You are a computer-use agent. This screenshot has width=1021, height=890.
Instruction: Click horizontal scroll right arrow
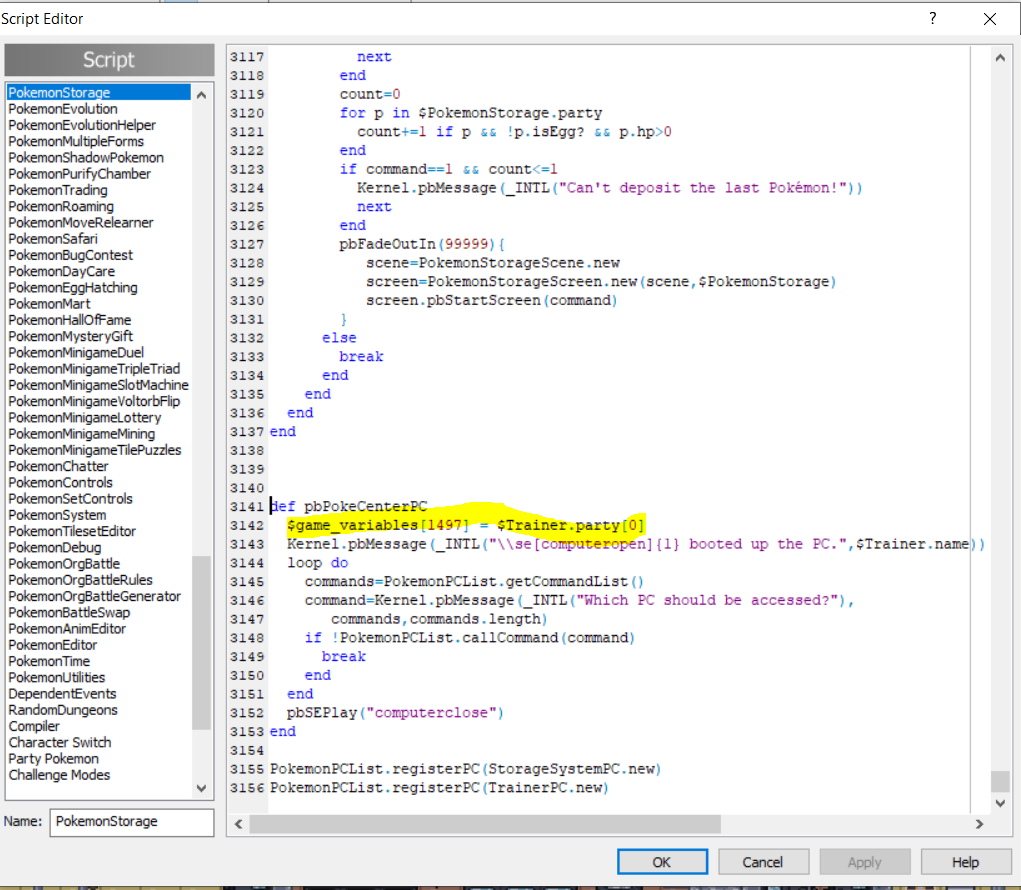tap(979, 824)
